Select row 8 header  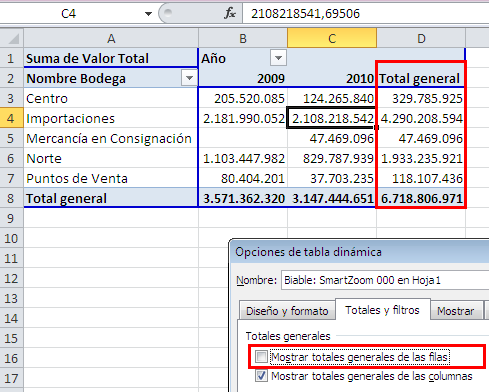pyautogui.click(x=11, y=198)
